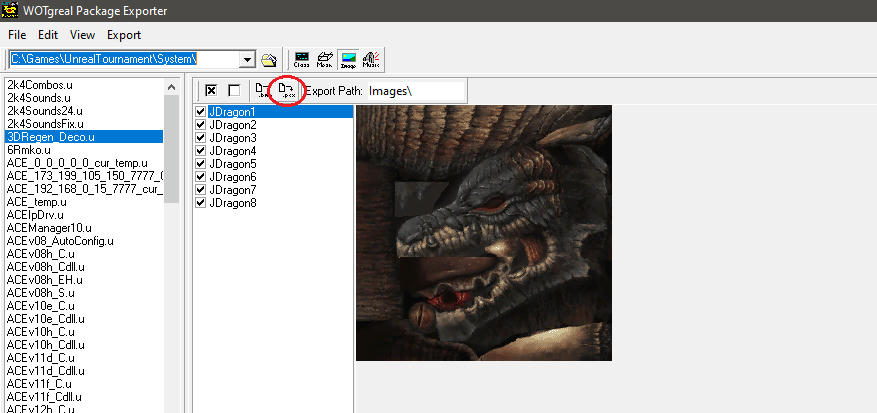Click the WOTgreal app icon in title bar
Image resolution: width=877 pixels, height=413 pixels.
coord(10,10)
